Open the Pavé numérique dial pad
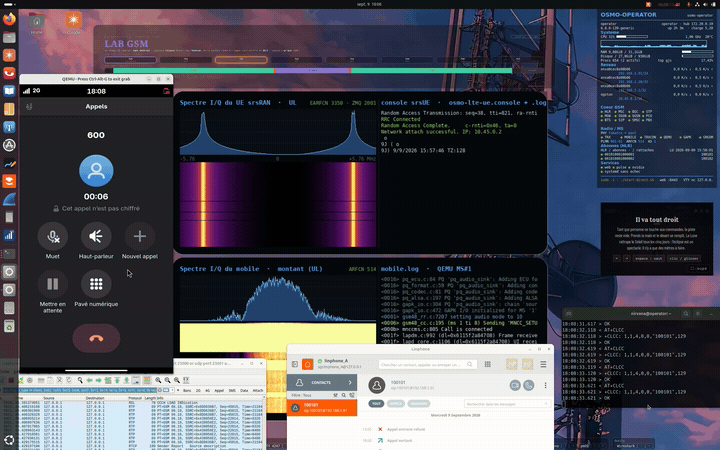The width and height of the screenshot is (720, 450). pos(96,284)
